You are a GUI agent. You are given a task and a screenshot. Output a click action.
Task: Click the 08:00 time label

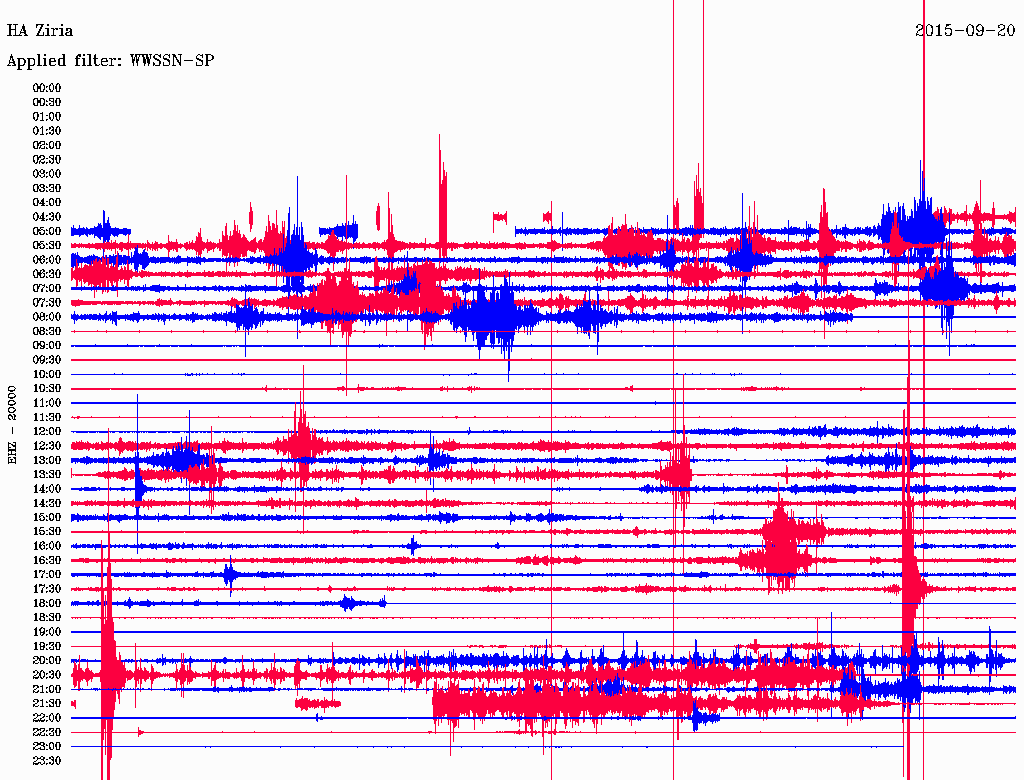click(x=47, y=317)
